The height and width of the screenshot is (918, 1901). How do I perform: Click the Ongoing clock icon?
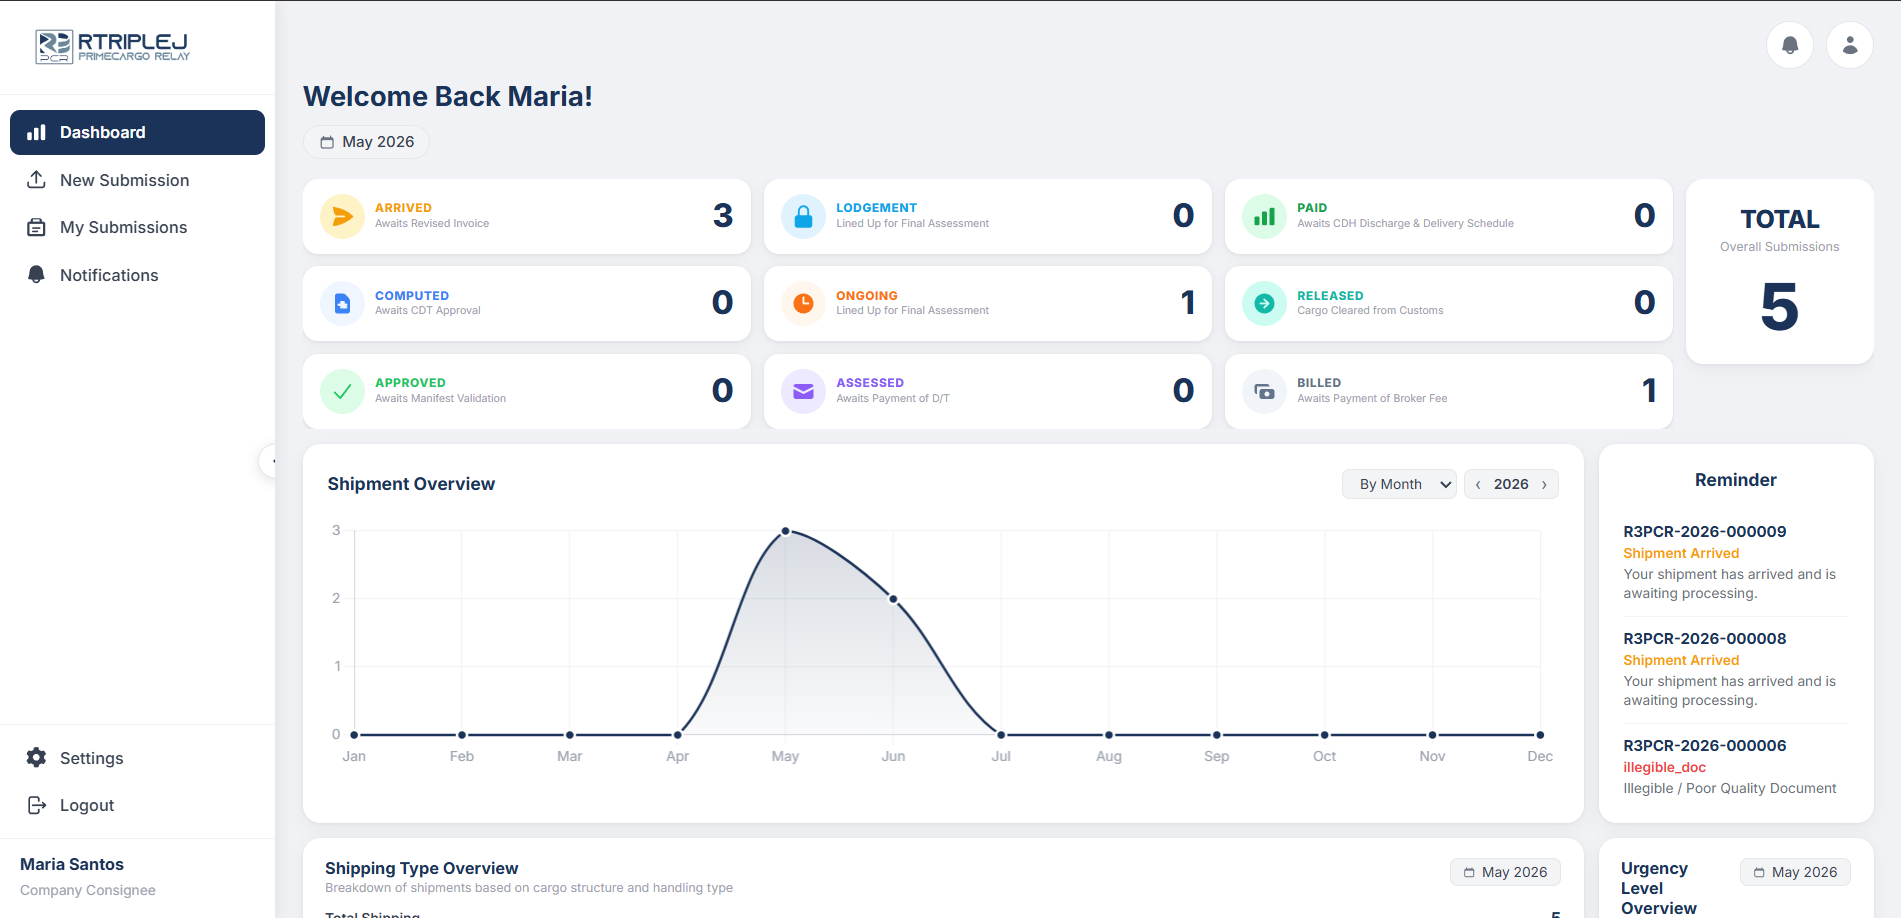803,303
